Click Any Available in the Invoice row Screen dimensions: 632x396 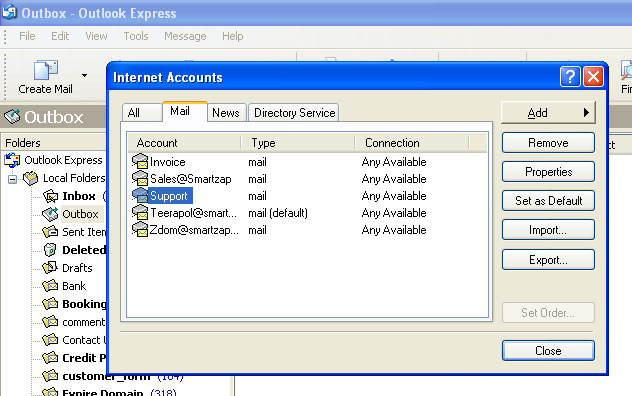click(394, 162)
